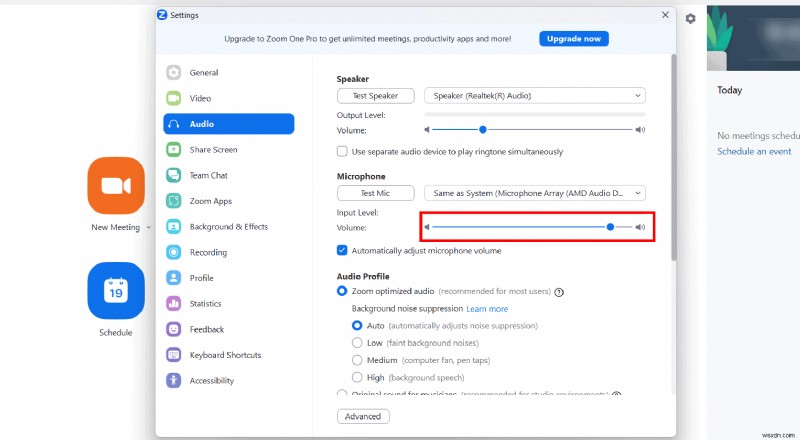This screenshot has width=800, height=440.
Task: Go to Team Chat settings
Action: click(229, 175)
